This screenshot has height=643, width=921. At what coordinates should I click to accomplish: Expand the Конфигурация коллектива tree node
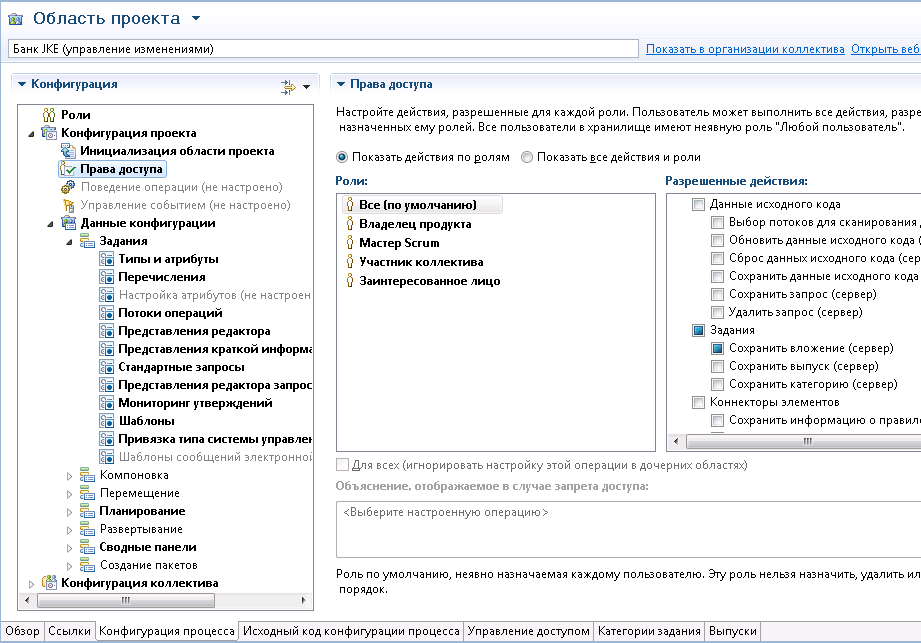click(32, 584)
